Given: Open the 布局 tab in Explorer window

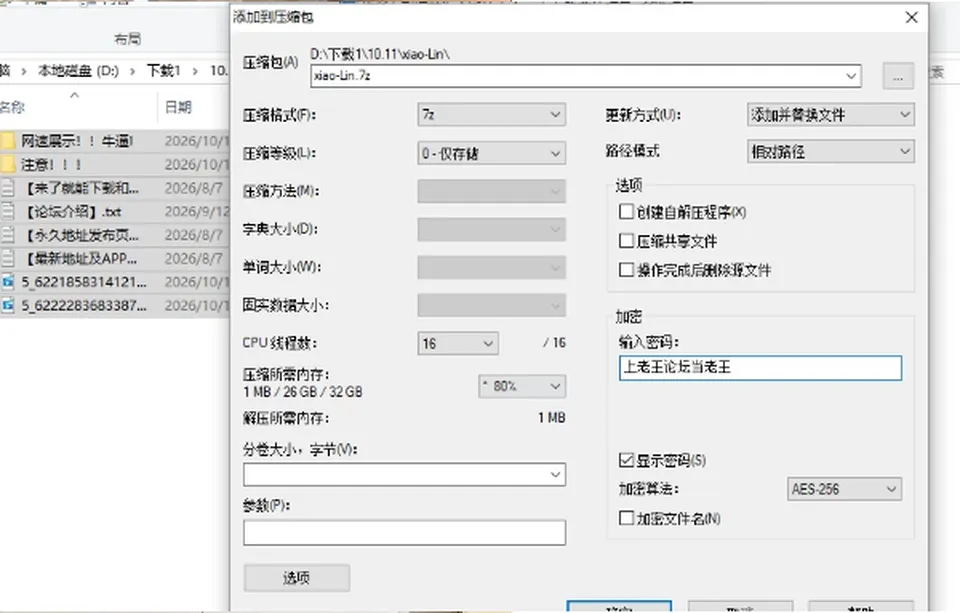Looking at the screenshot, I should tap(127, 39).
